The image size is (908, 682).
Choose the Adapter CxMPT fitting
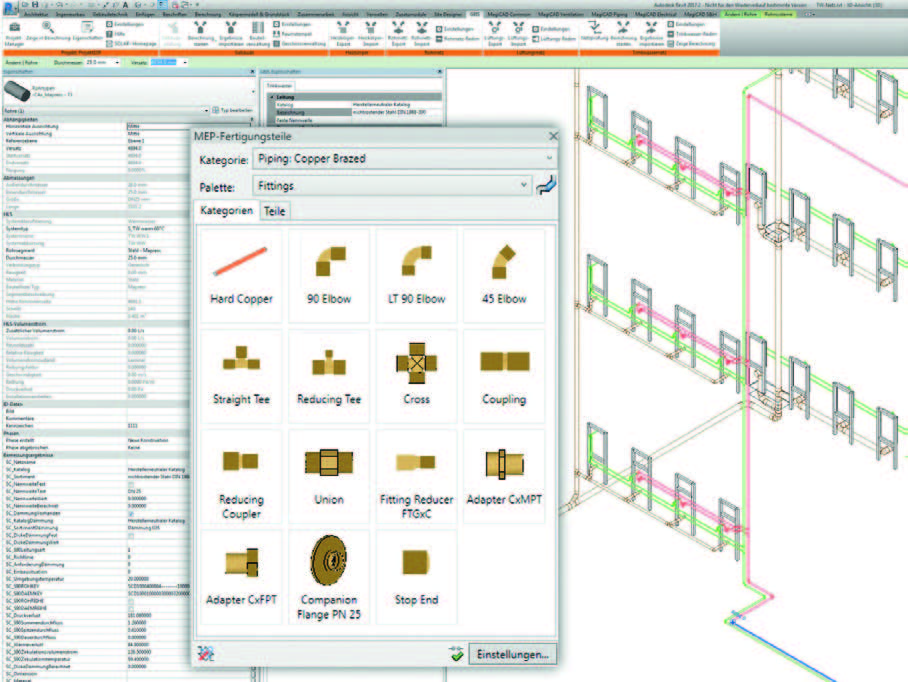504,476
